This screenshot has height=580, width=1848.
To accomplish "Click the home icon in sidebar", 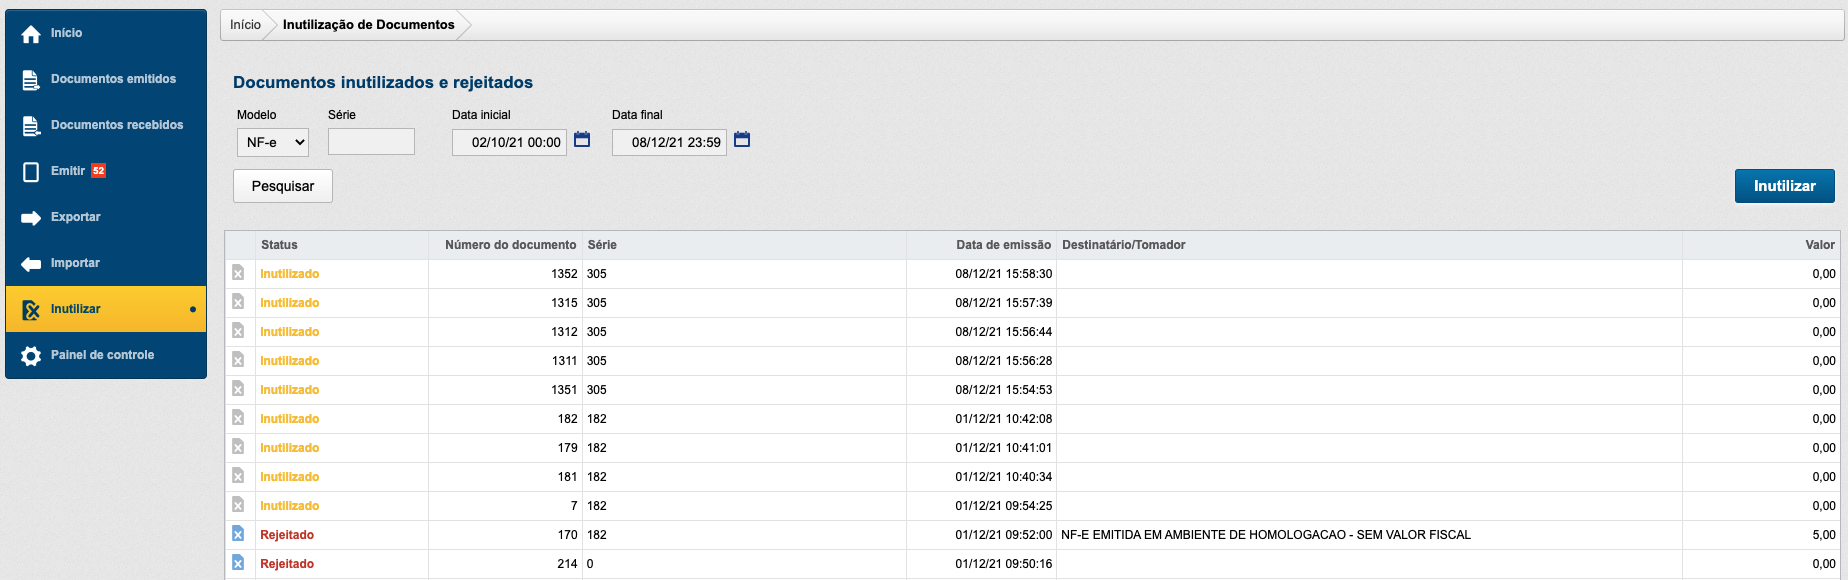I will click(x=31, y=34).
